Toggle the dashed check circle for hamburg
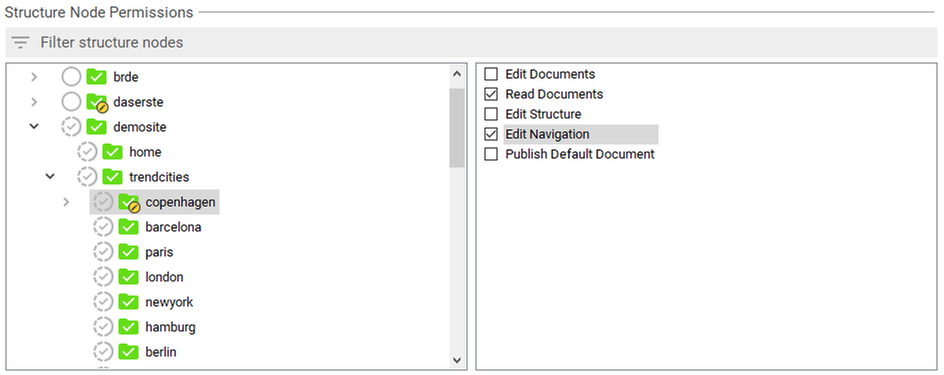The image size is (944, 375). pos(104,327)
